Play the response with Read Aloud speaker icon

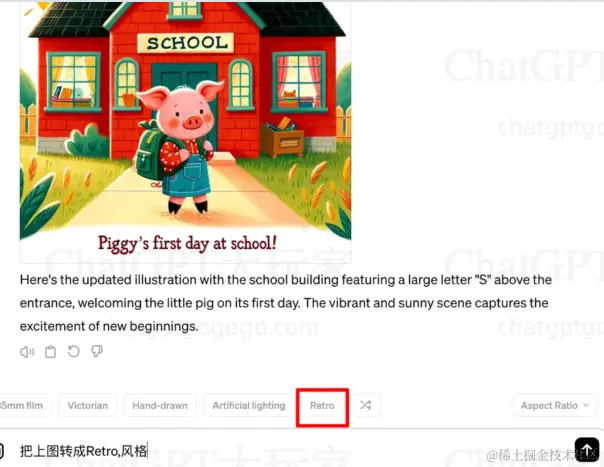[27, 352]
